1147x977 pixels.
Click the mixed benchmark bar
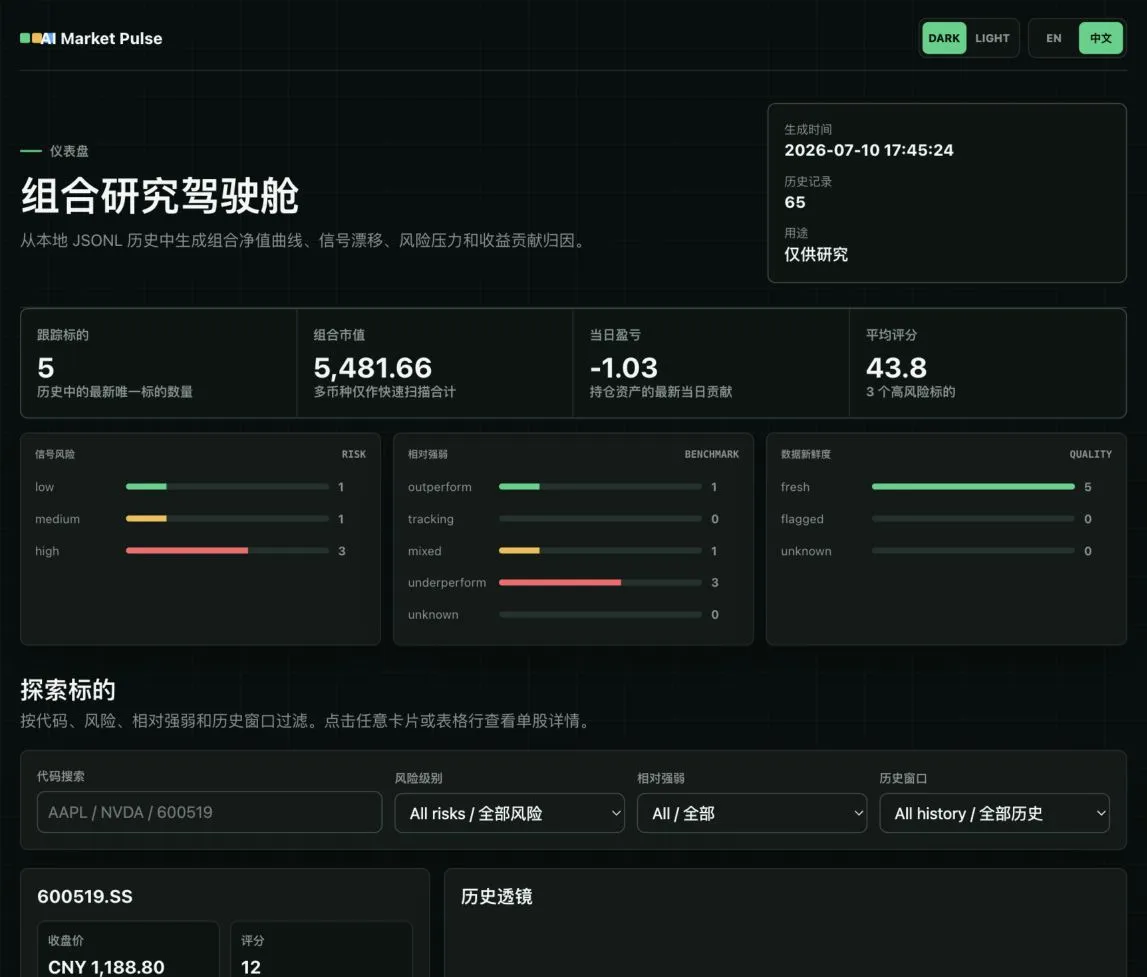tap(600, 551)
